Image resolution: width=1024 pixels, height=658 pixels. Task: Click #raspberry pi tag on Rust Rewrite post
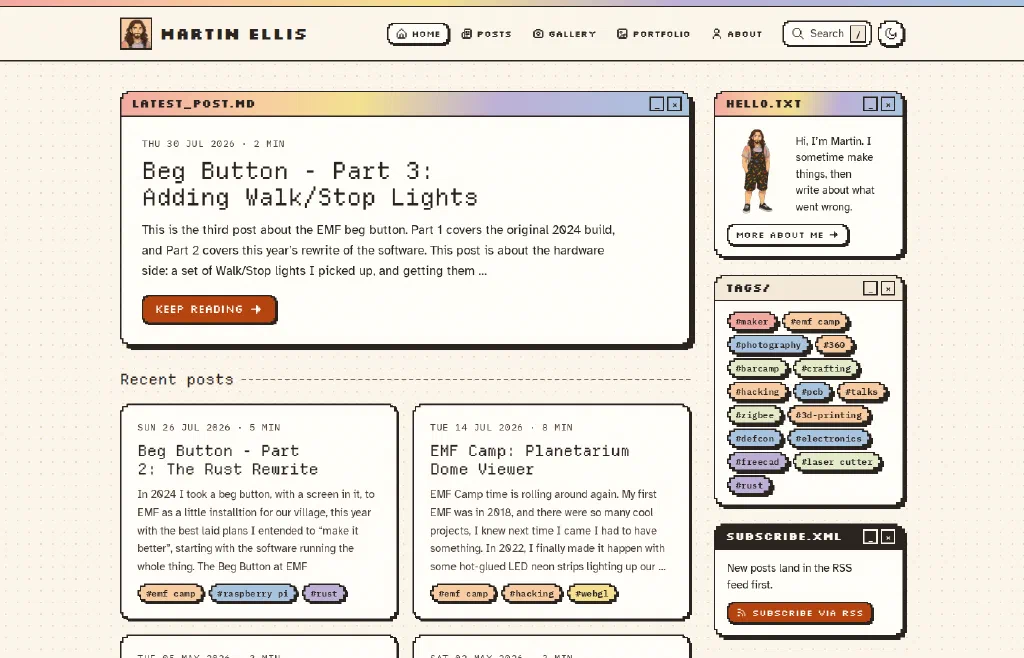[x=253, y=594]
